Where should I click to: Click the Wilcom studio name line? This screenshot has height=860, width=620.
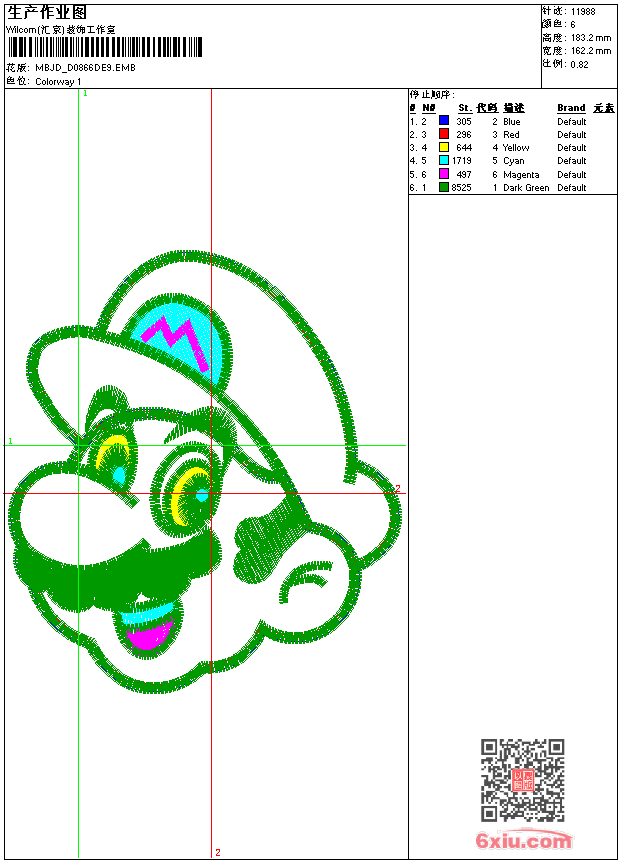point(61,30)
